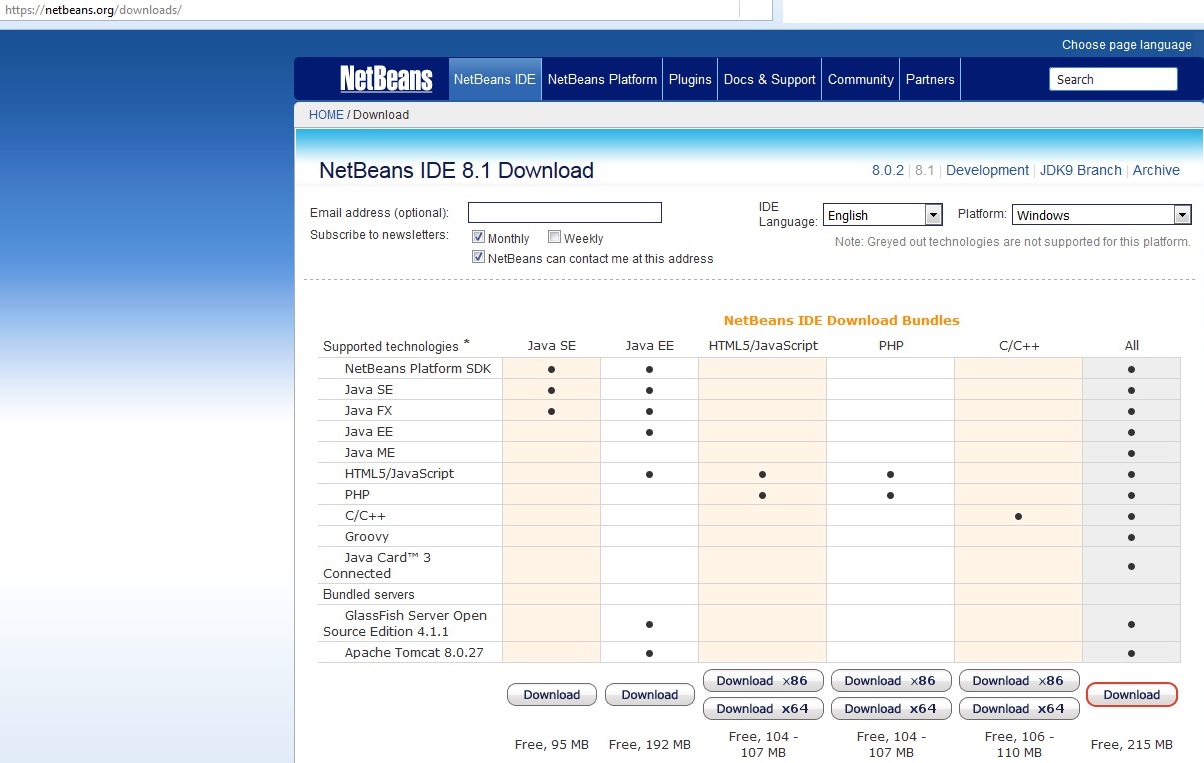The image size is (1204, 763).
Task: Download C/C++ x64 bundle
Action: (x=1019, y=709)
